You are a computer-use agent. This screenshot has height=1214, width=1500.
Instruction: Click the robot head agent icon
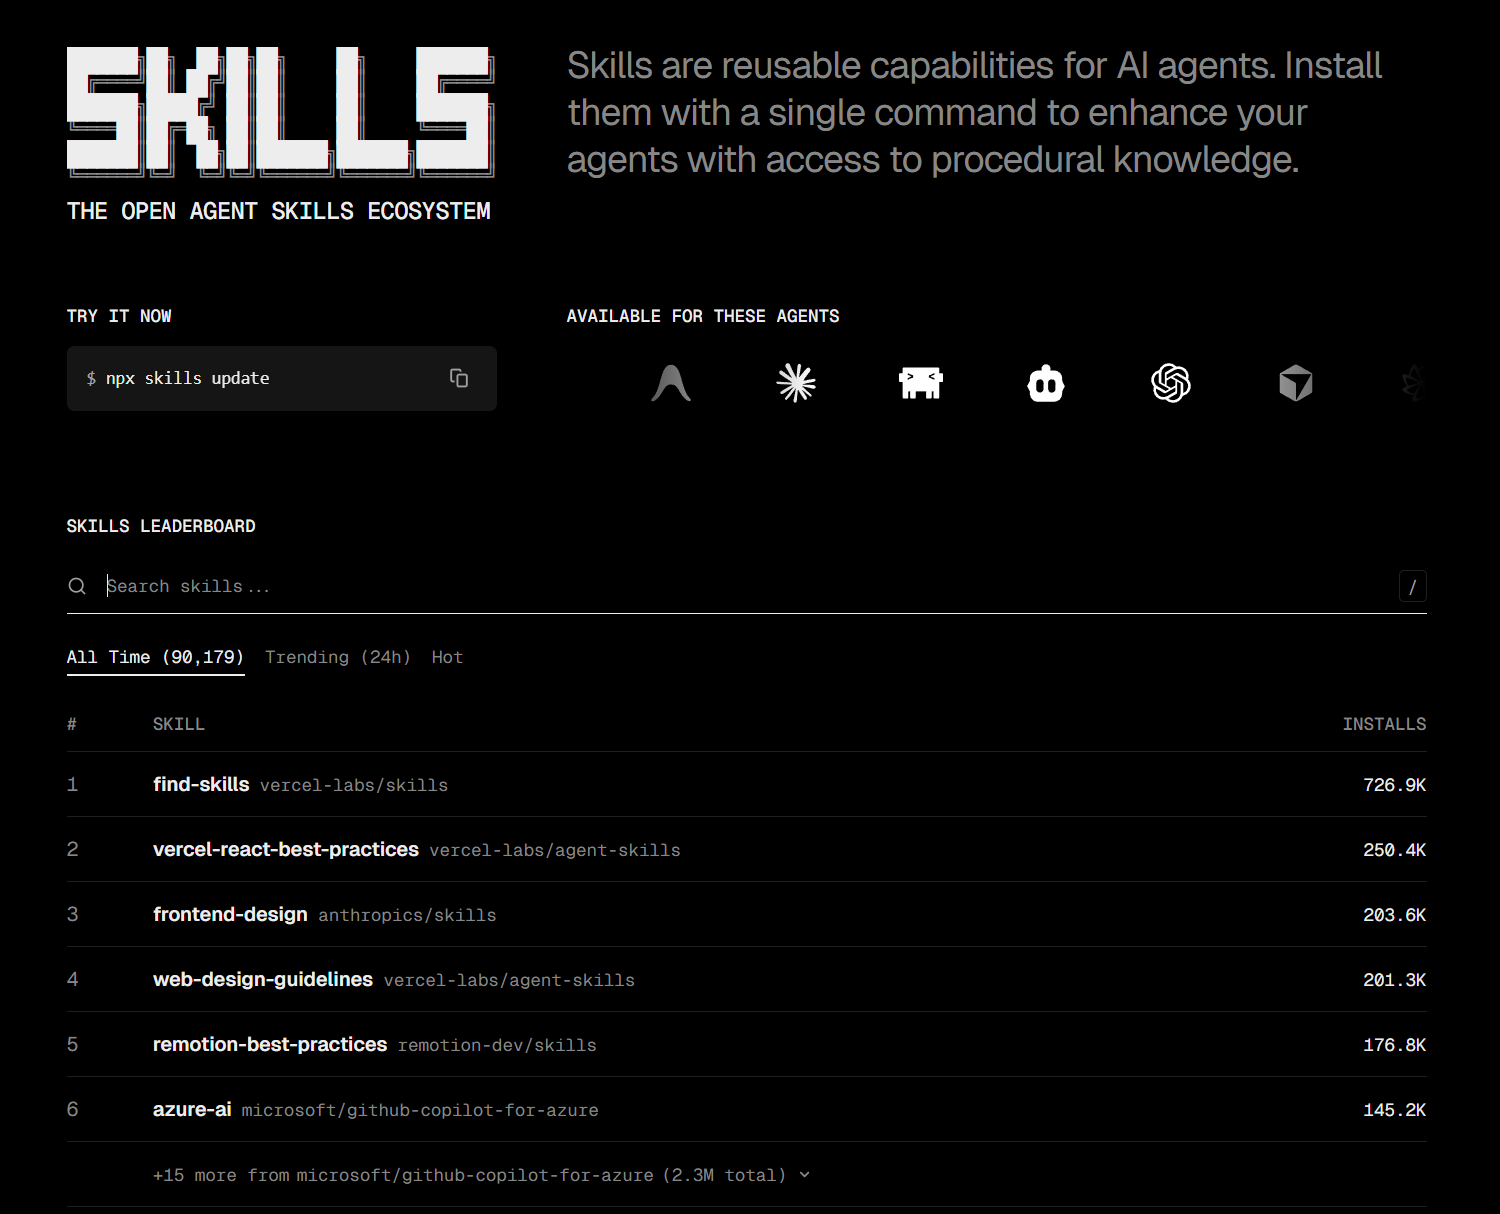[1046, 382]
